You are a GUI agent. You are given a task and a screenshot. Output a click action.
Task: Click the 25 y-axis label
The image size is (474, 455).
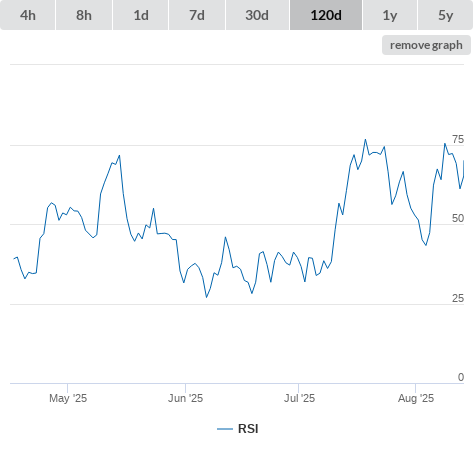click(x=458, y=298)
